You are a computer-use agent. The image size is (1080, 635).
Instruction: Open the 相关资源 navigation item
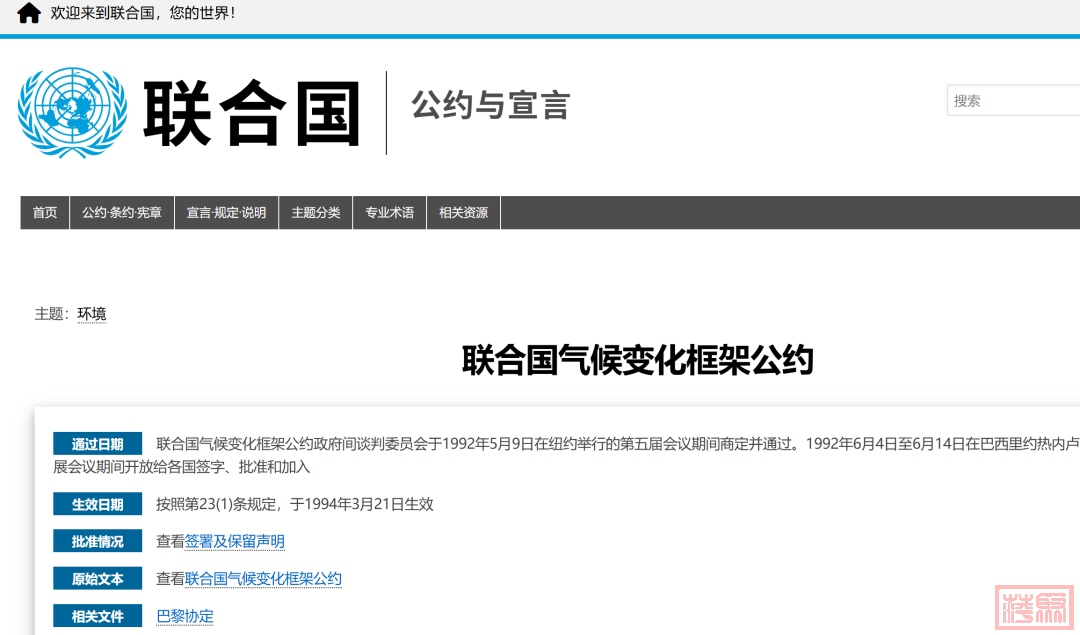(x=464, y=213)
